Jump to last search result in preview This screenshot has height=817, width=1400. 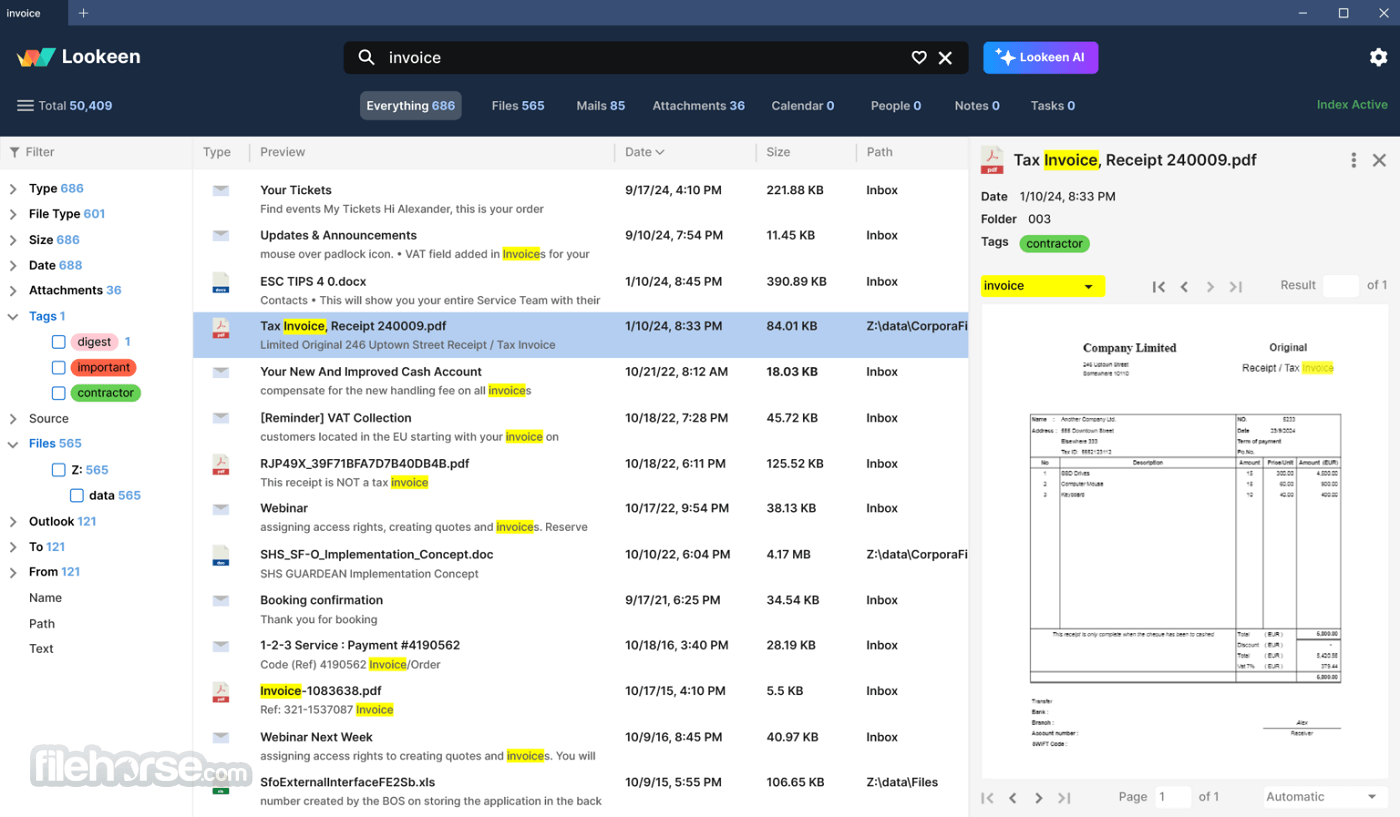1236,287
